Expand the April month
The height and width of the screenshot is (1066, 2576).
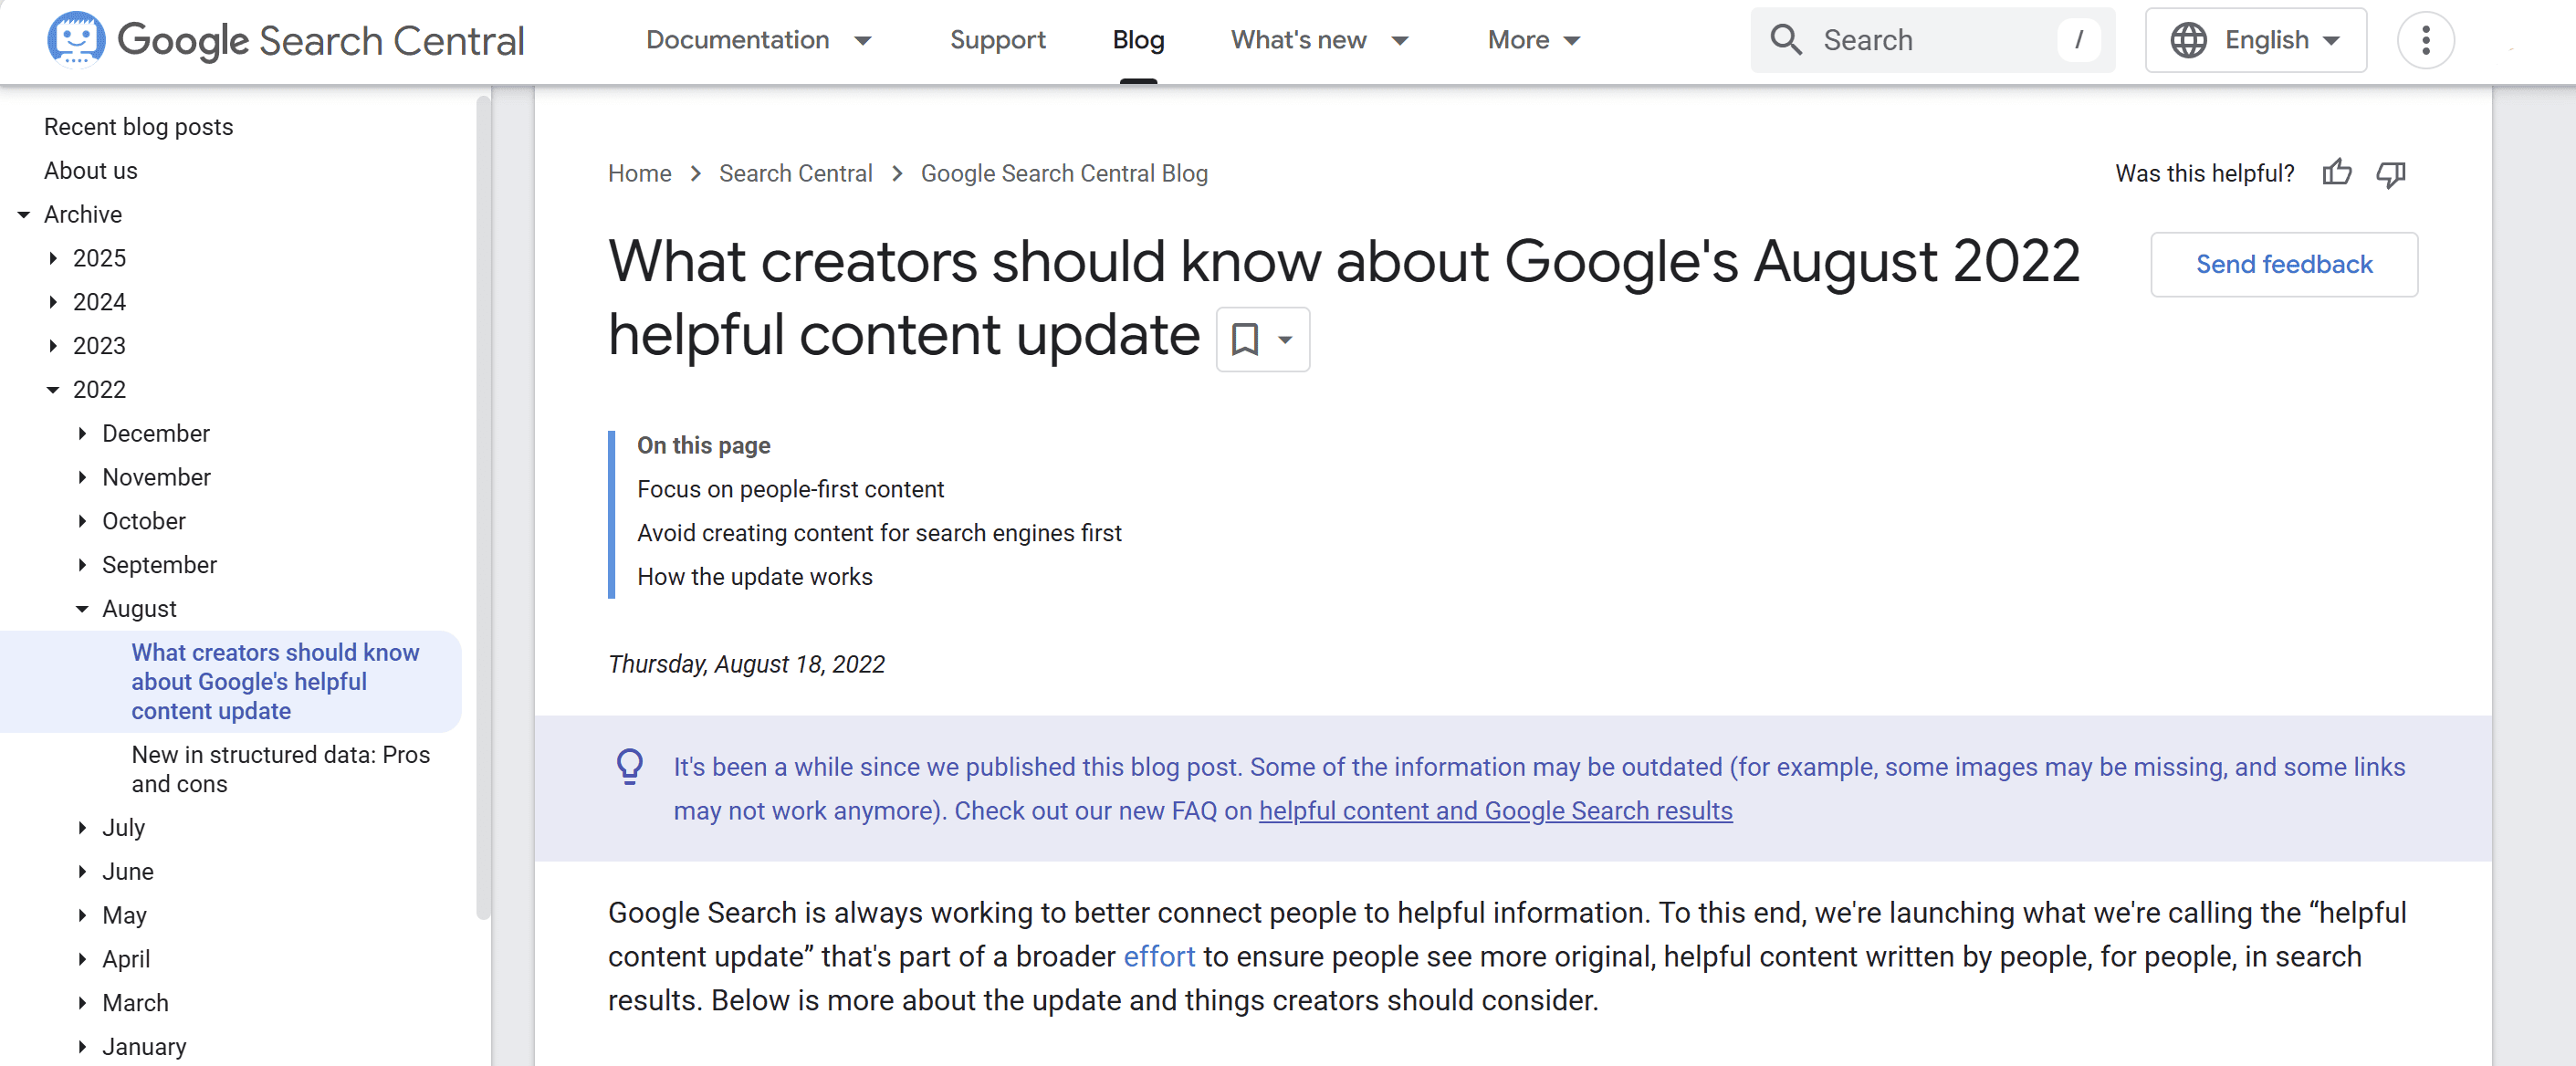coord(82,959)
